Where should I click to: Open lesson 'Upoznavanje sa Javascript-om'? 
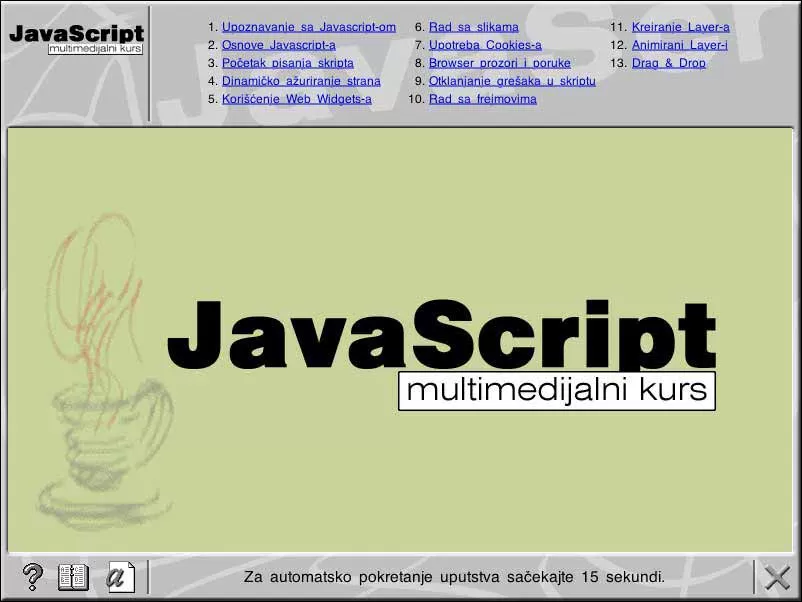(x=307, y=27)
